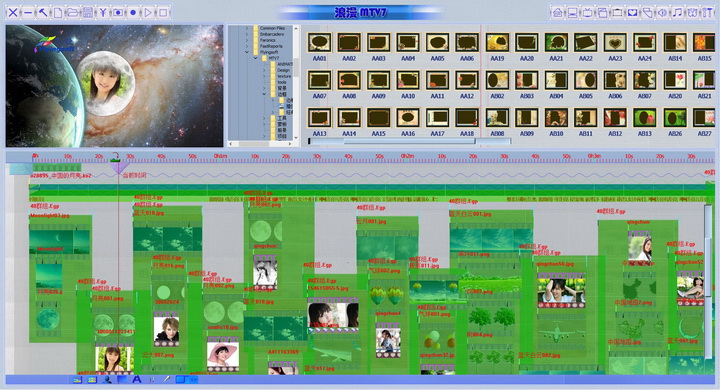The height and width of the screenshot is (390, 720).
Task: Click the folder tree scroll right arrow
Action: click(x=290, y=144)
